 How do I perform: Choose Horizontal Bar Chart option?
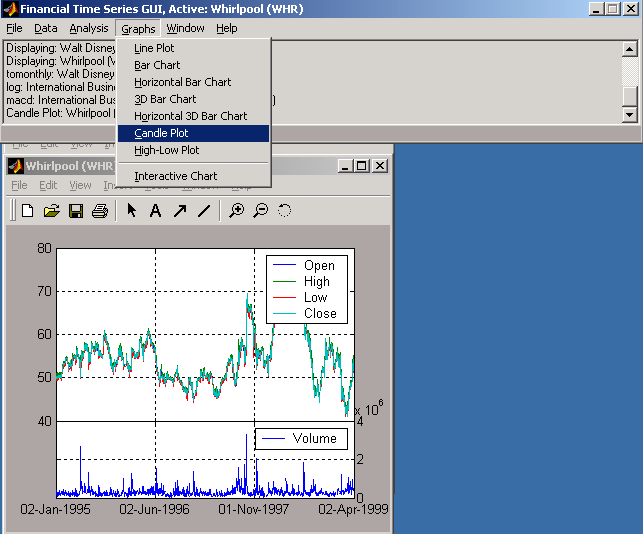click(x=193, y=82)
